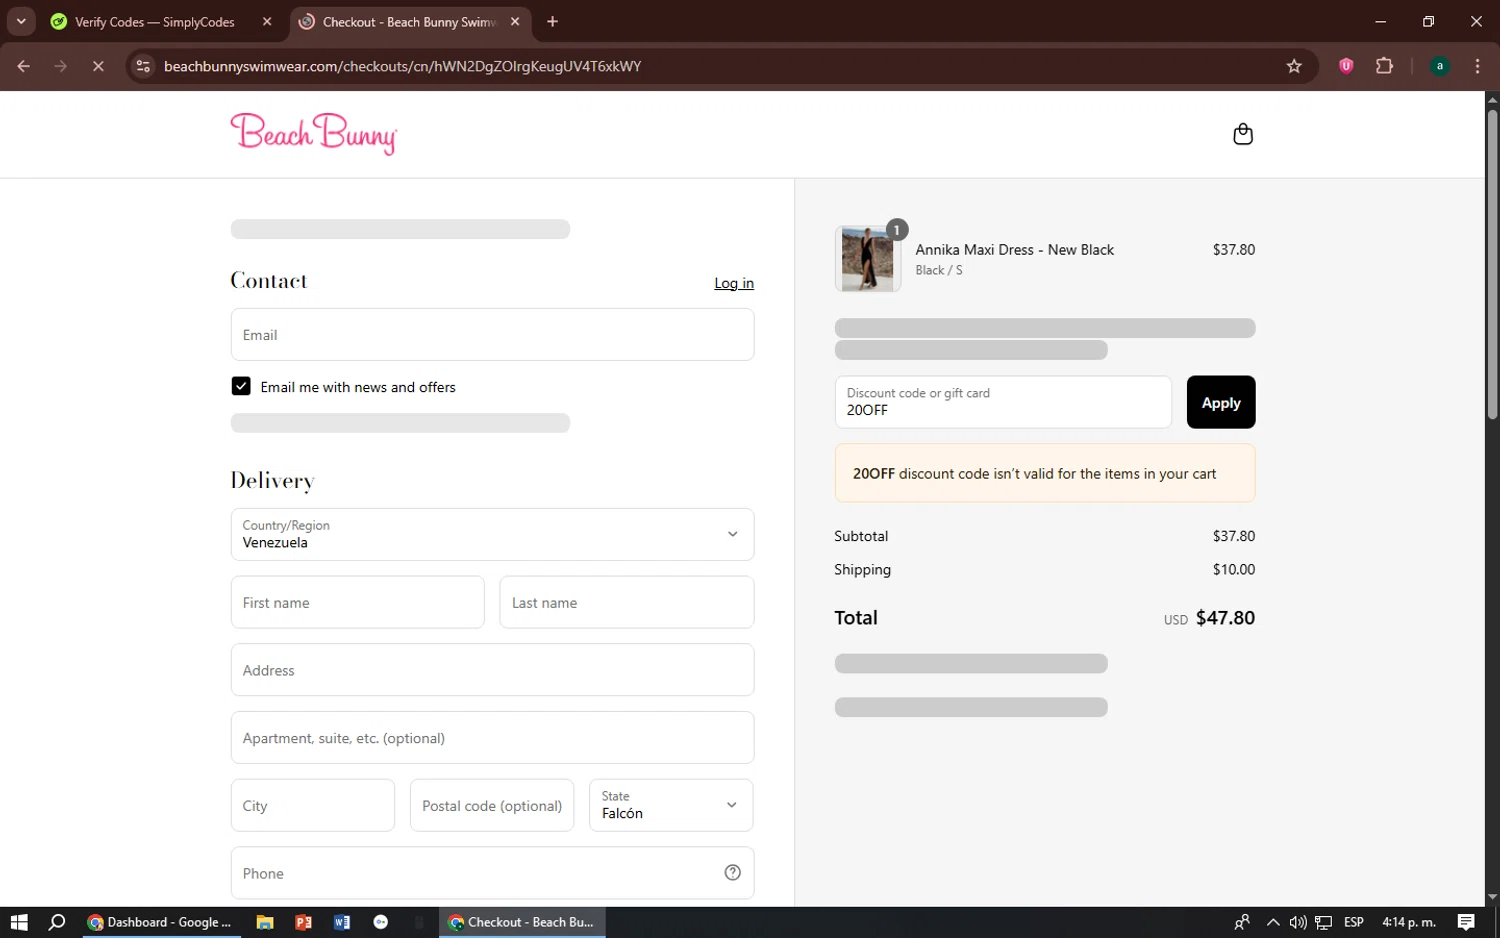Go back to the previous page
1500x938 pixels.
(23, 66)
